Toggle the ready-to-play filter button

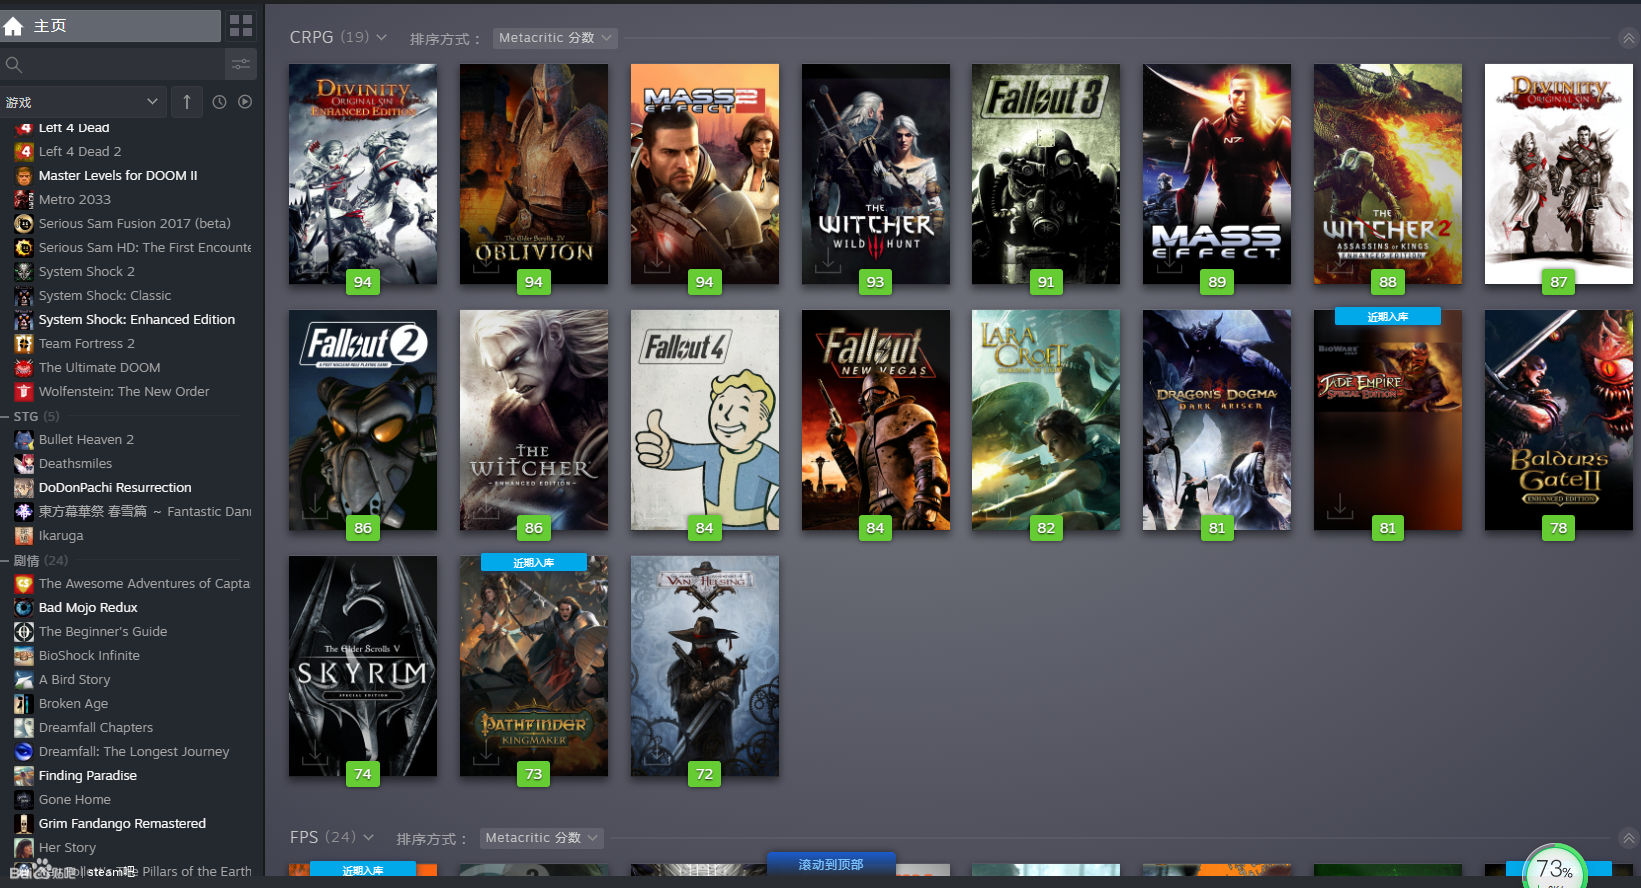pyautogui.click(x=245, y=102)
